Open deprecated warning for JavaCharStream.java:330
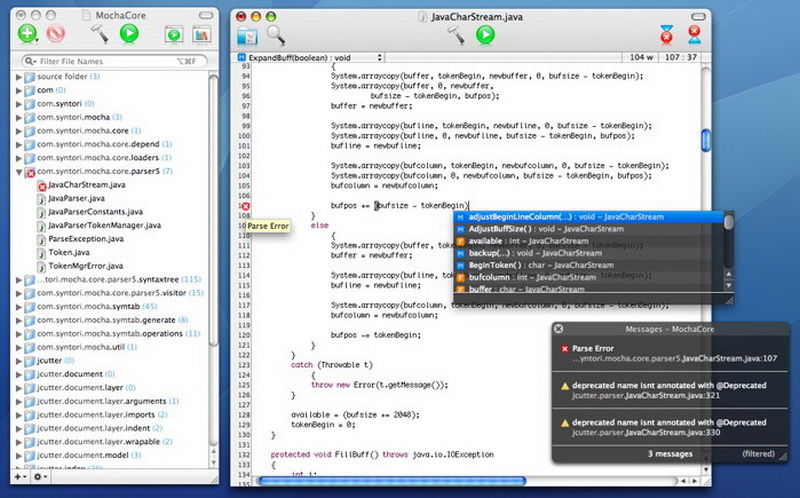The width and height of the screenshot is (800, 498). click(x=670, y=428)
